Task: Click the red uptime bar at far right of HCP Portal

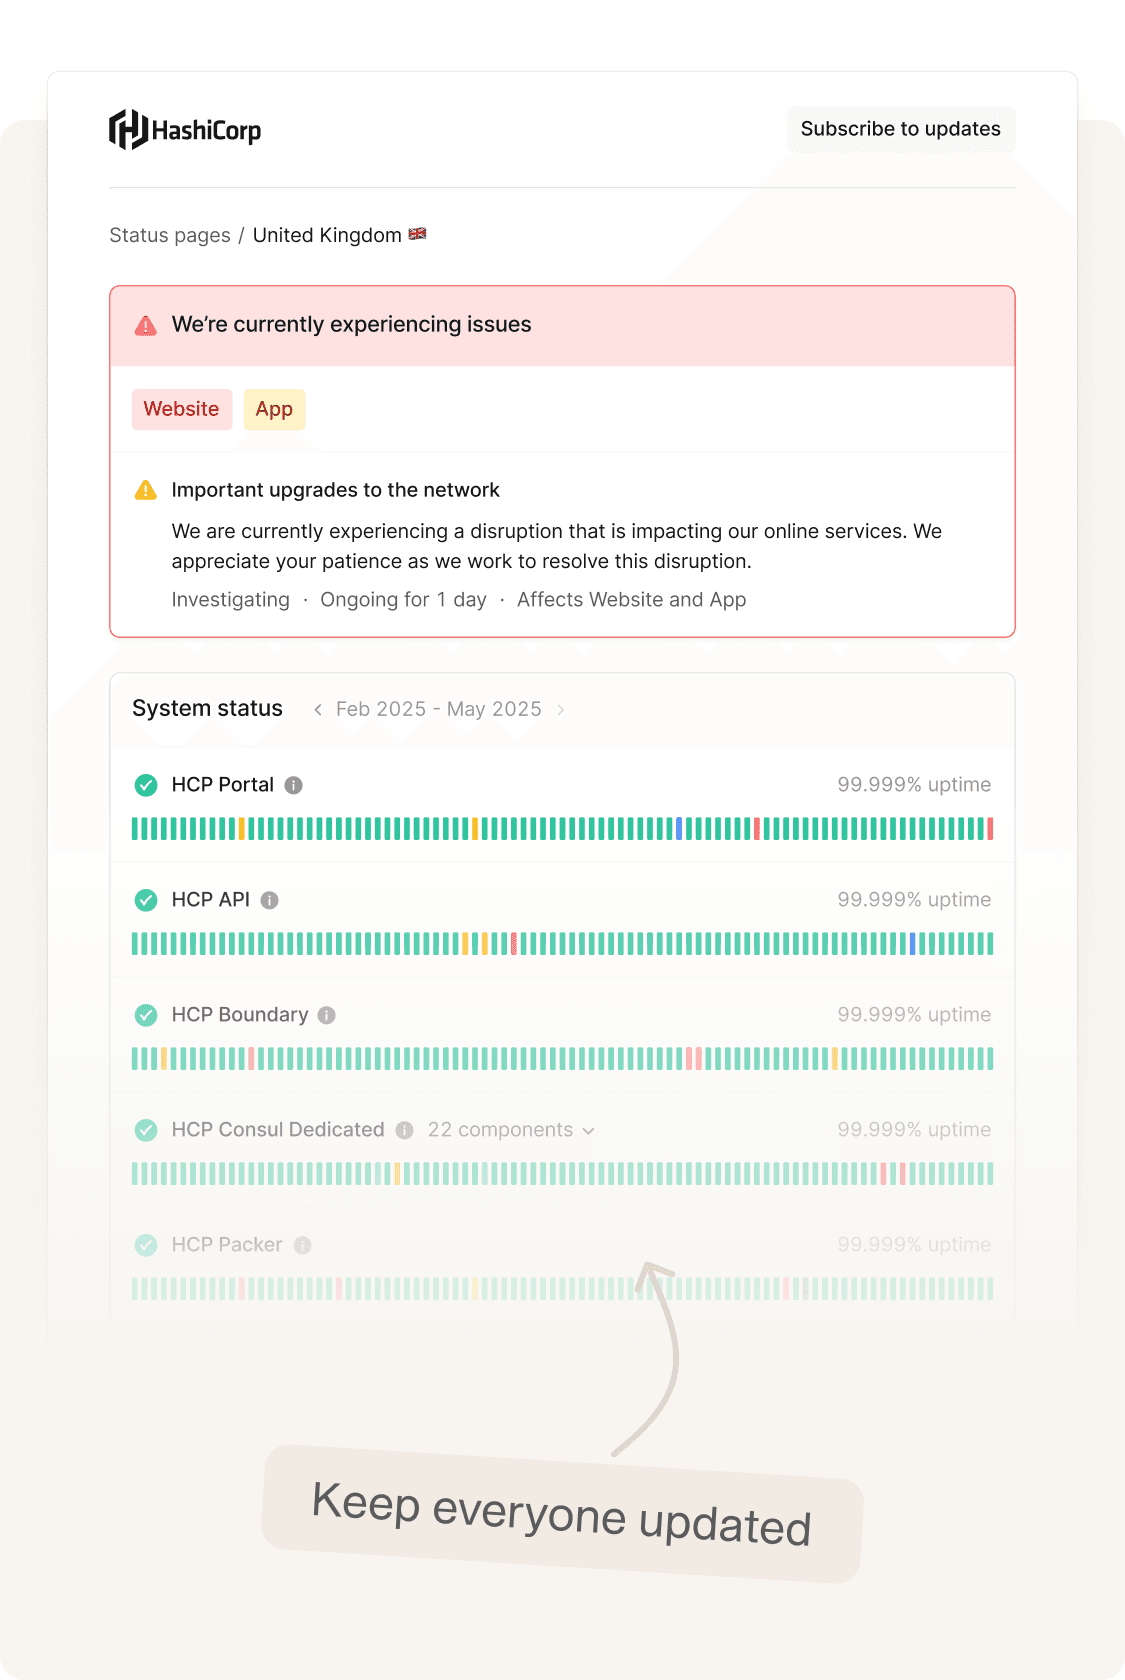Action: click(989, 827)
